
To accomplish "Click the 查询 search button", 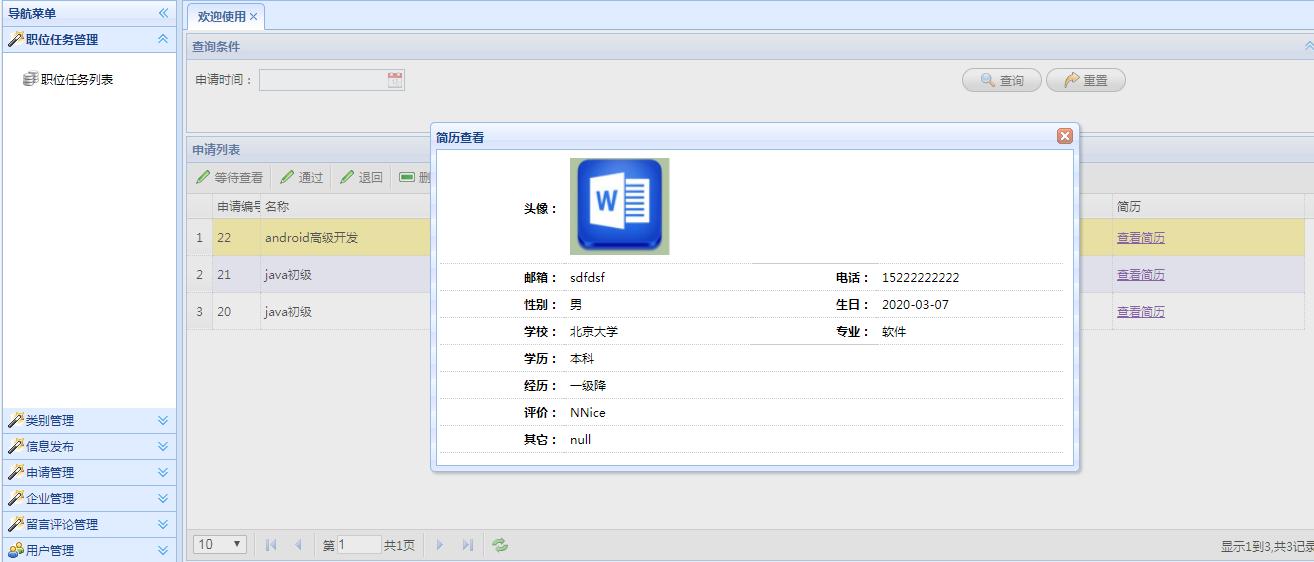I will click(1002, 80).
